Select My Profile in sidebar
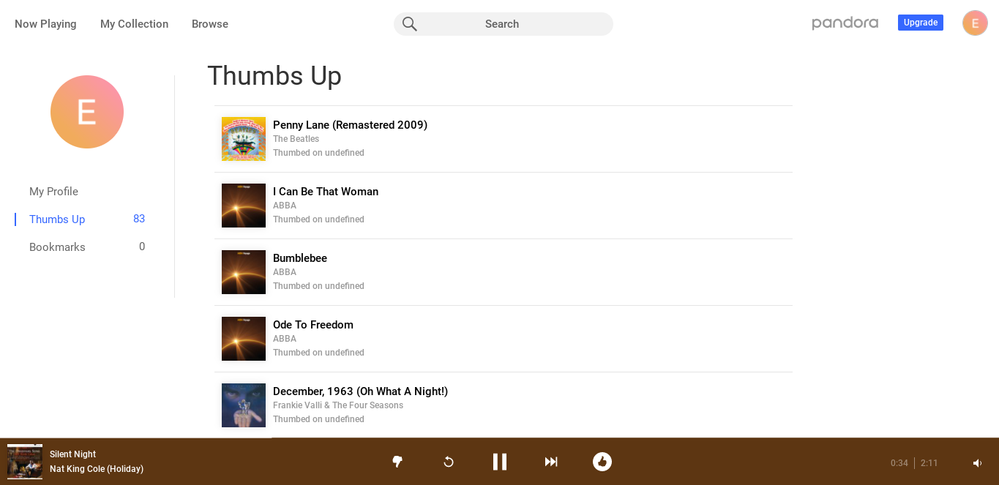Image resolution: width=999 pixels, height=485 pixels. pos(53,192)
